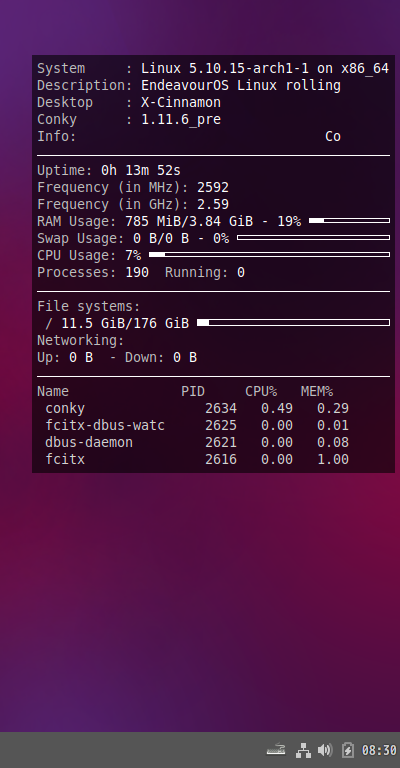Open the fcitx keyboard input tray icon
400x768 pixels.
(x=276, y=749)
